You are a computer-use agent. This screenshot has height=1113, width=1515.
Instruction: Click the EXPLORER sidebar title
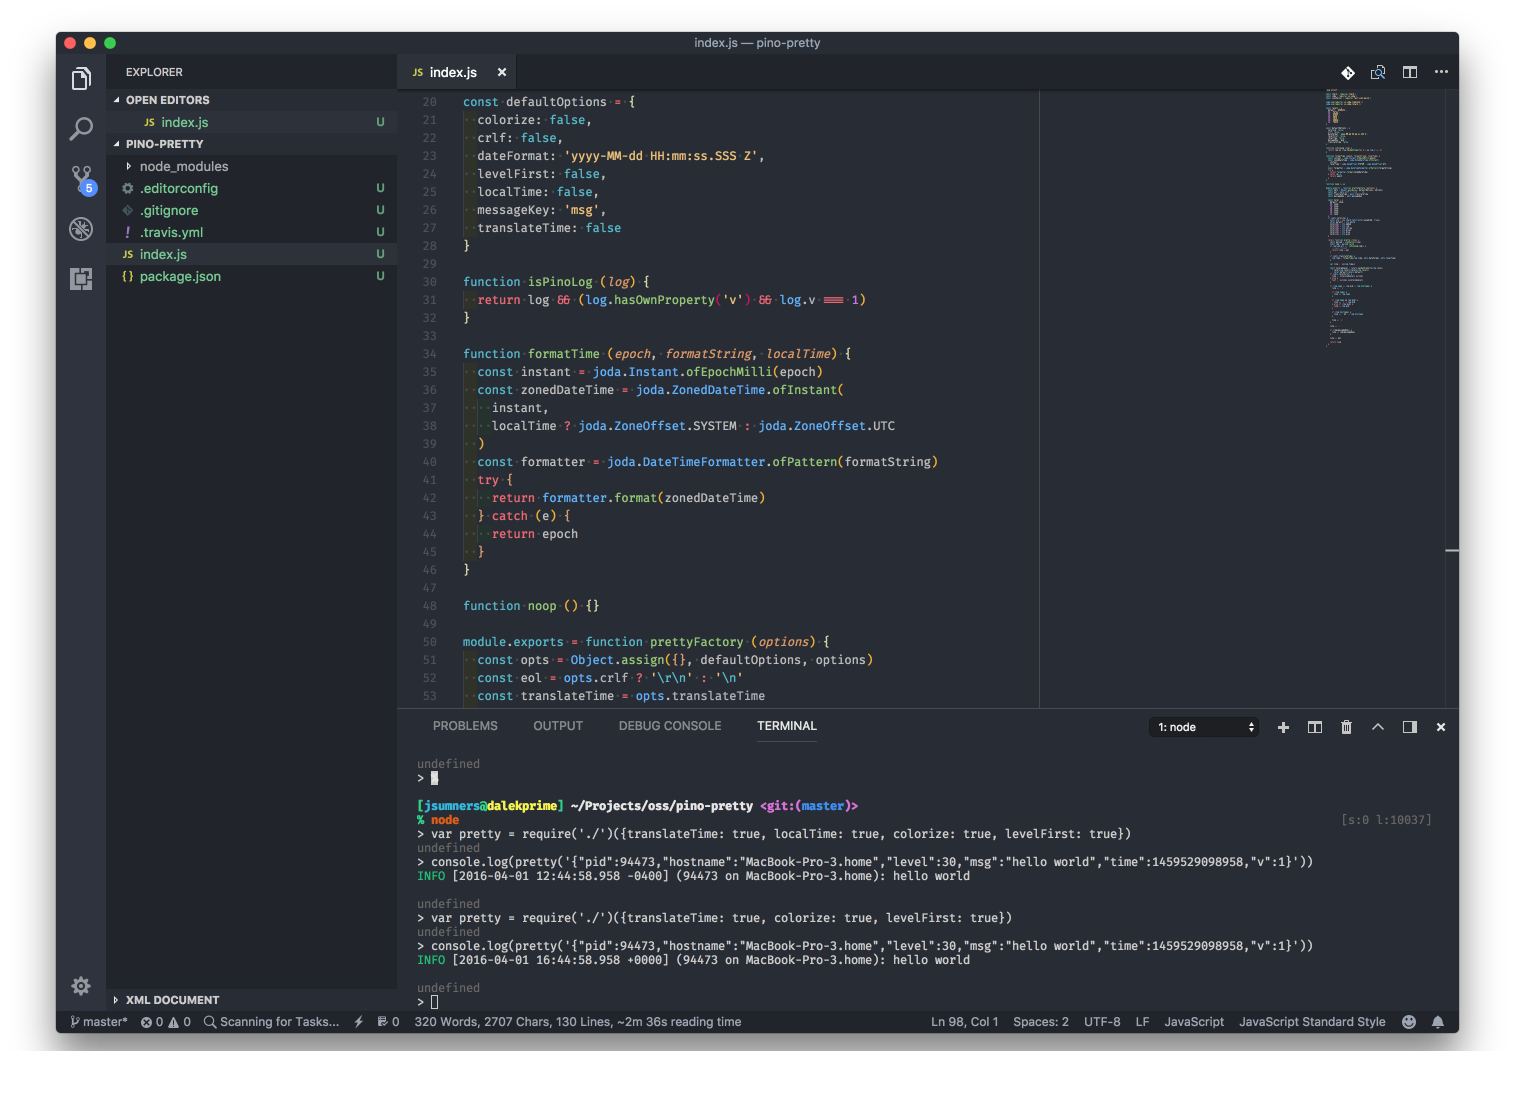(154, 72)
